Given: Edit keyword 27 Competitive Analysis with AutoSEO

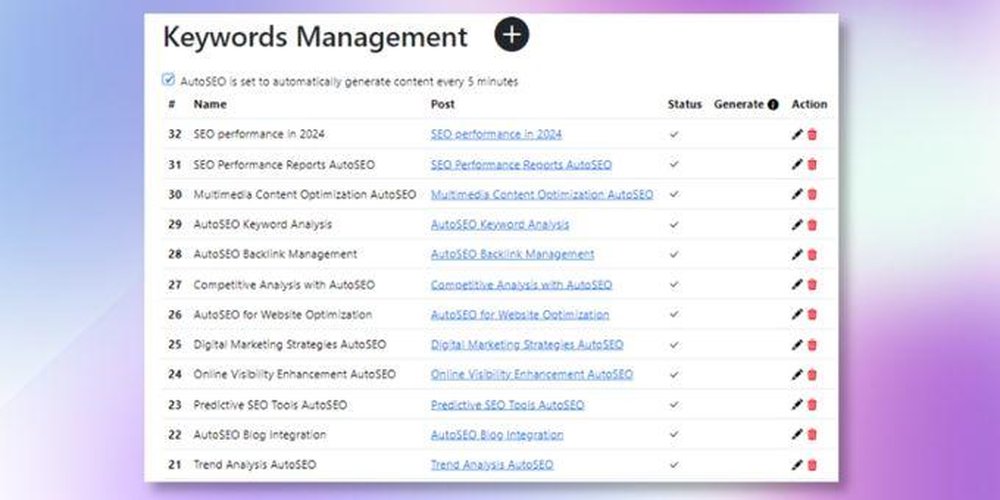Looking at the screenshot, I should point(797,284).
